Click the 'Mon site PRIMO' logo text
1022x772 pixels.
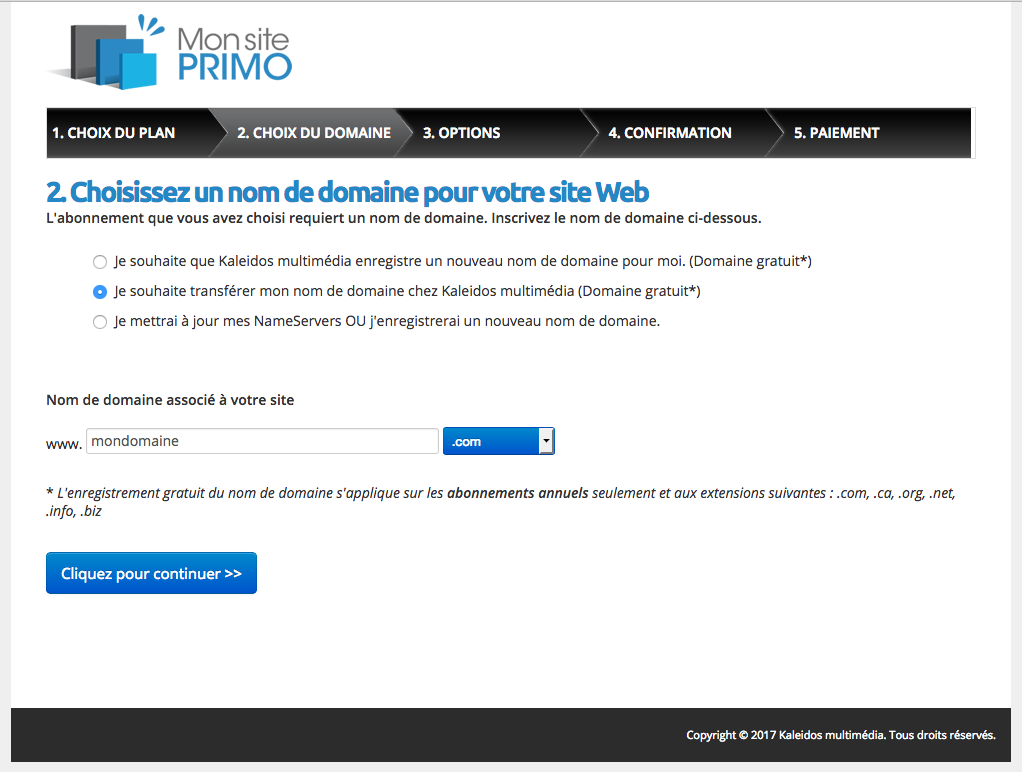(x=234, y=53)
